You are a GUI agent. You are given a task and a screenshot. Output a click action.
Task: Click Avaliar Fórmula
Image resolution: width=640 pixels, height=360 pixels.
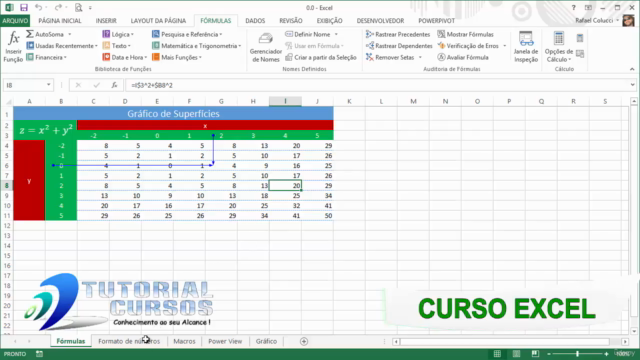pos(463,57)
